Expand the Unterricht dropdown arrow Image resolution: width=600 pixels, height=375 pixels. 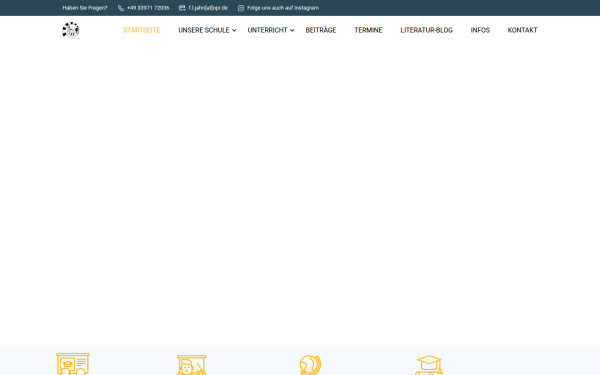pos(292,30)
